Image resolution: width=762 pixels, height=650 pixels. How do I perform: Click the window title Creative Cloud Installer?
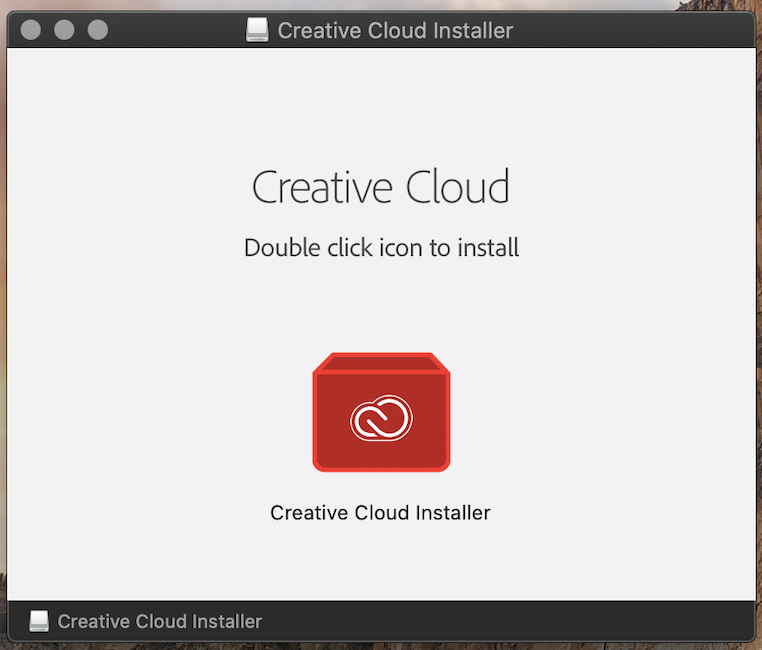click(x=395, y=31)
